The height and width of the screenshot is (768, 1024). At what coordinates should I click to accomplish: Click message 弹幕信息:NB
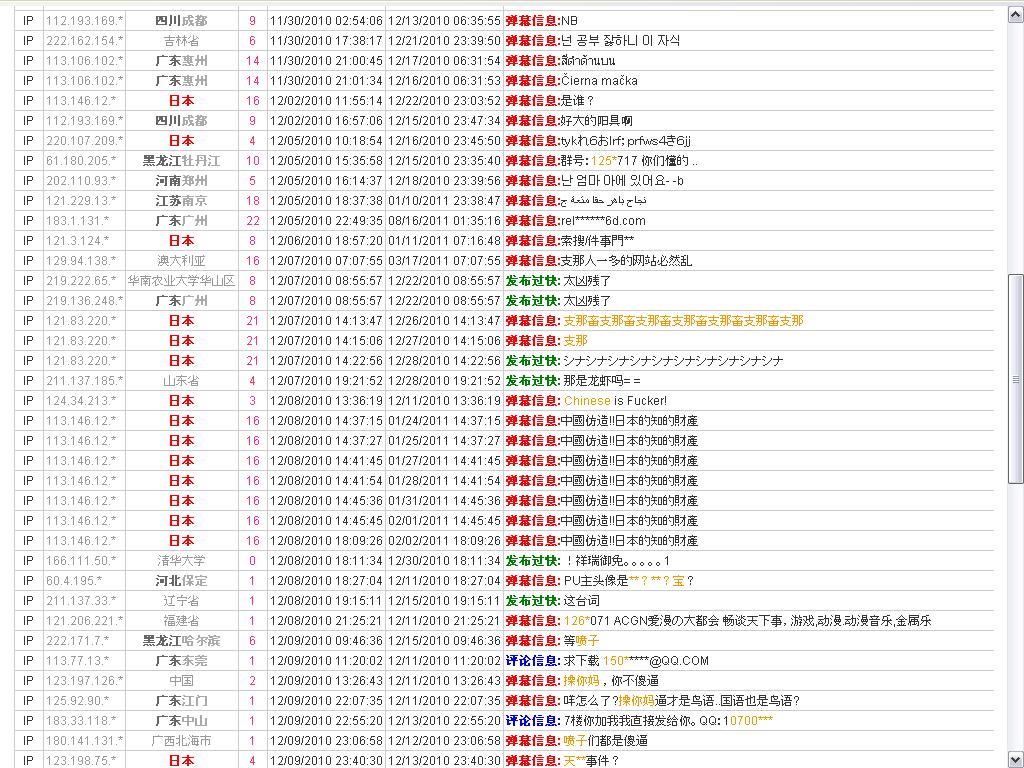(x=541, y=21)
